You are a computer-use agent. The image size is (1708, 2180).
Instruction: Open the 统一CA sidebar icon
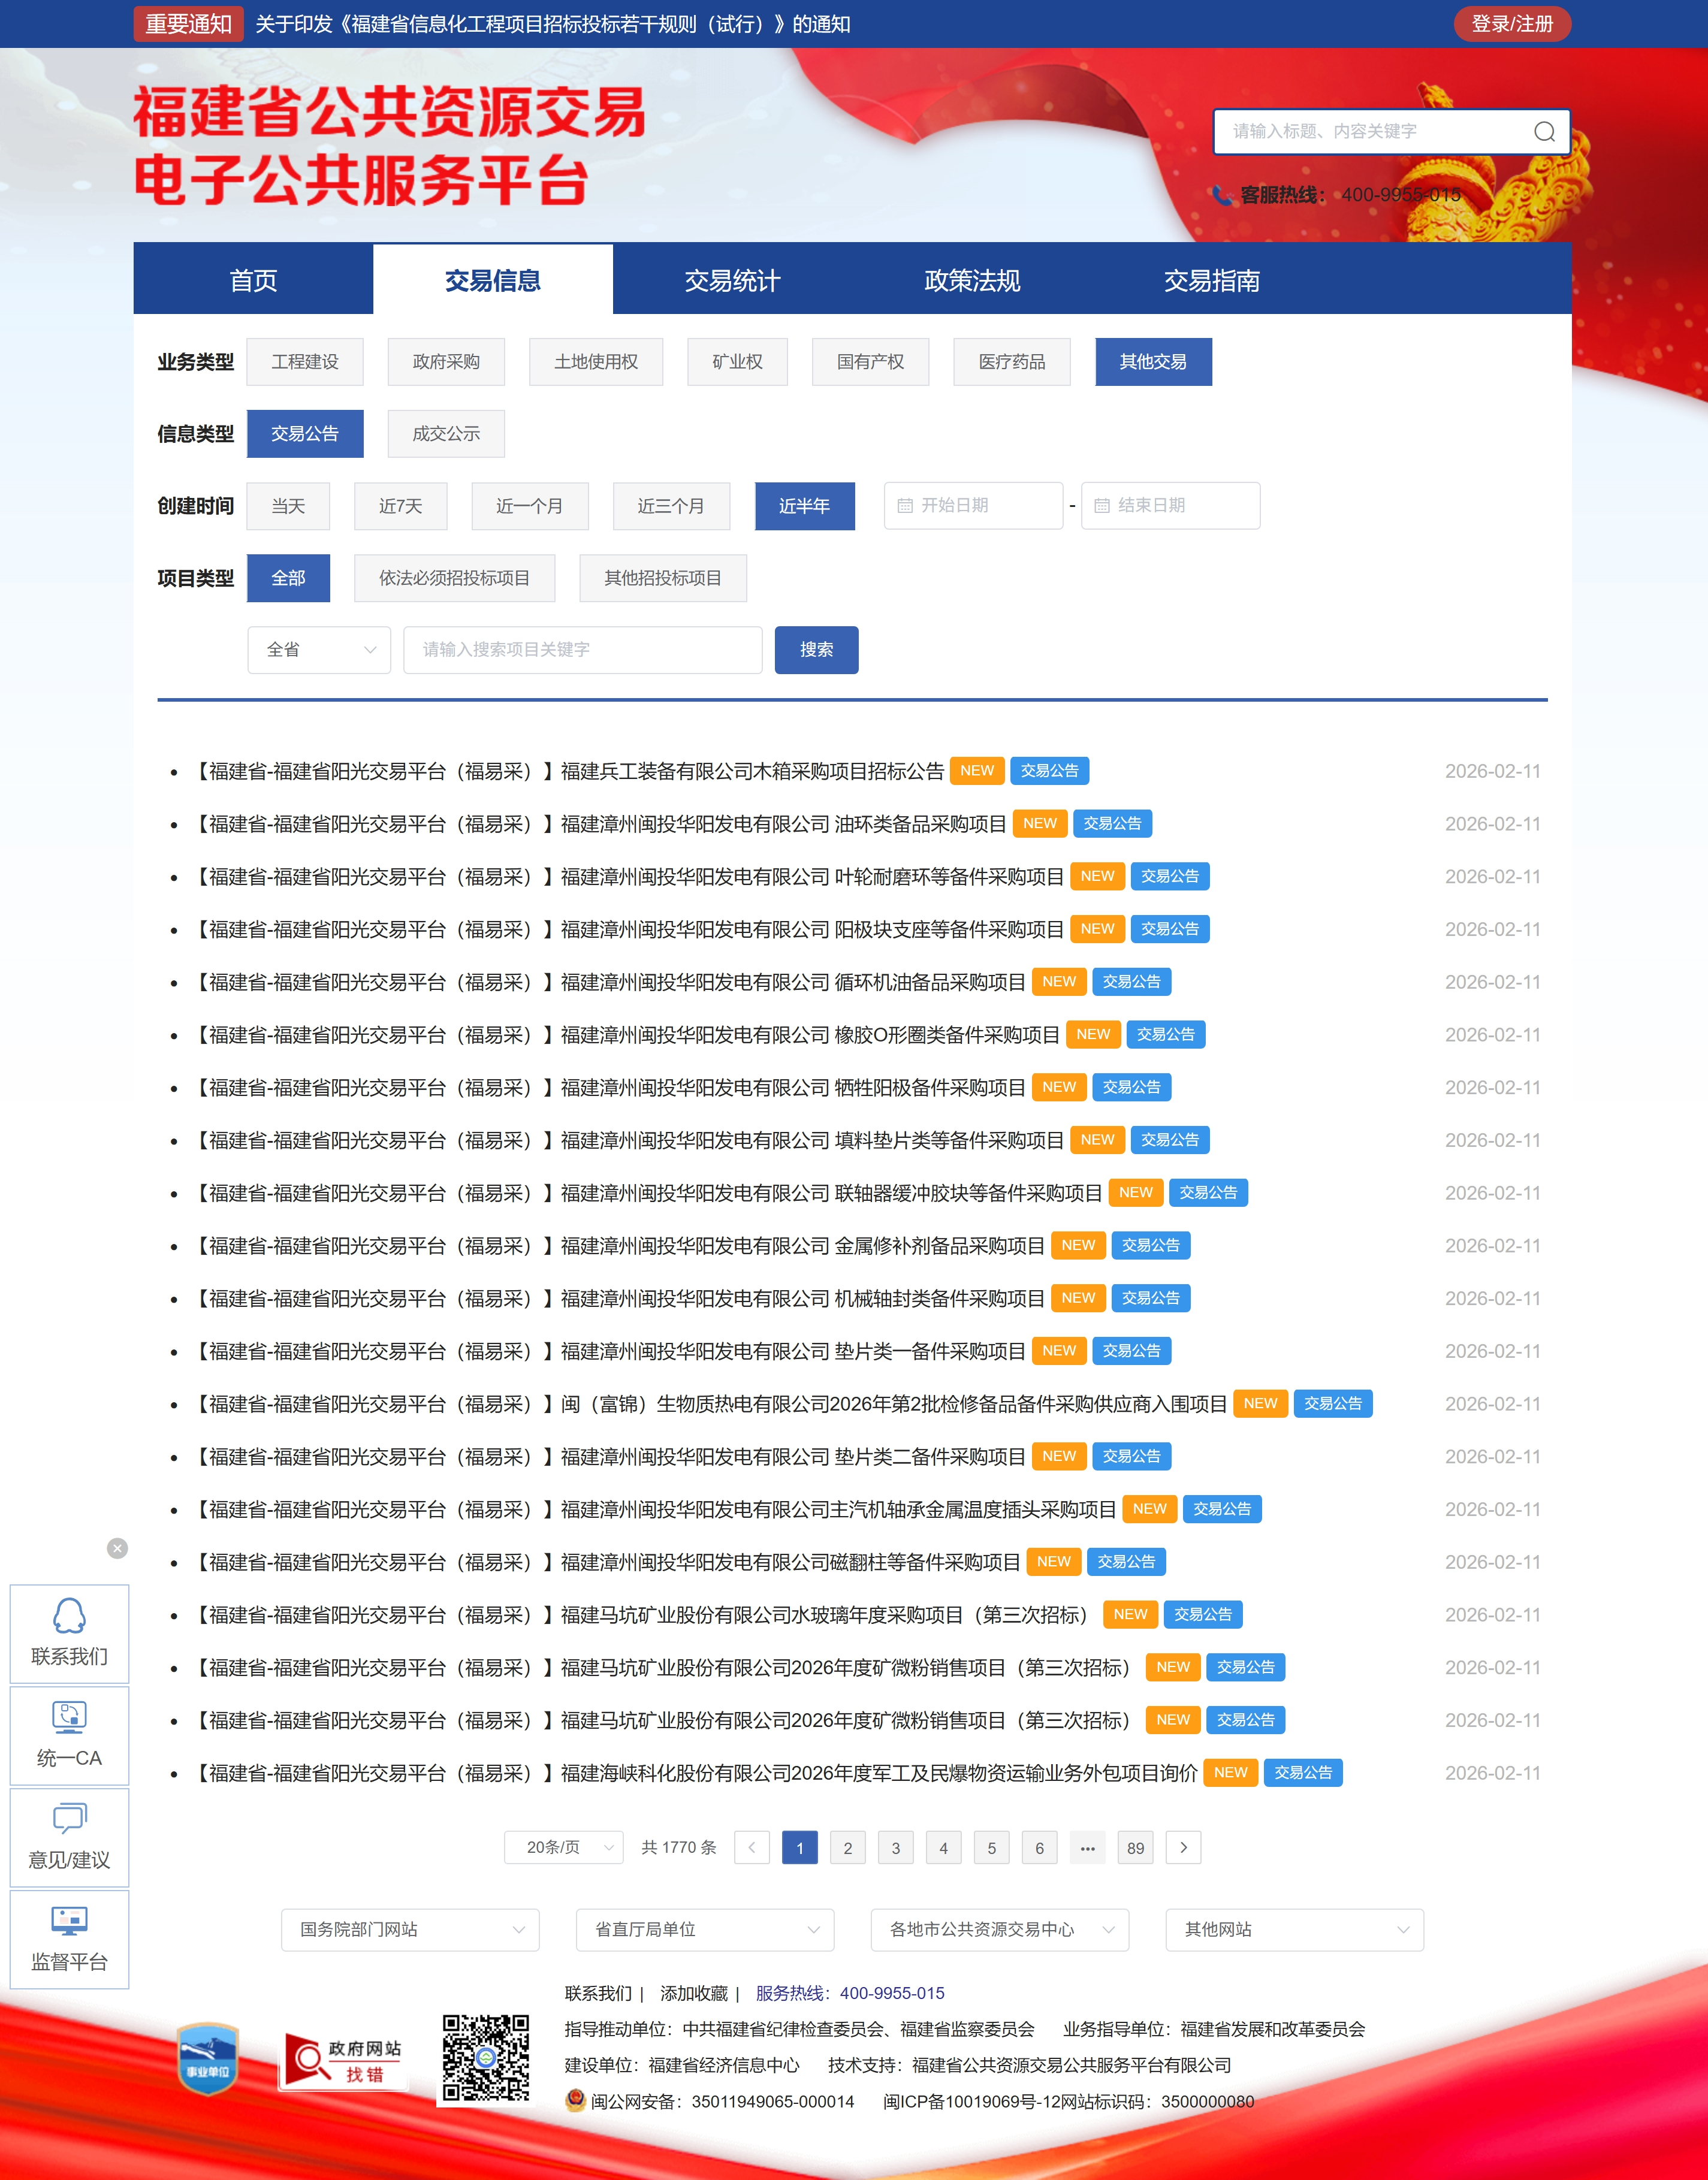(69, 1735)
